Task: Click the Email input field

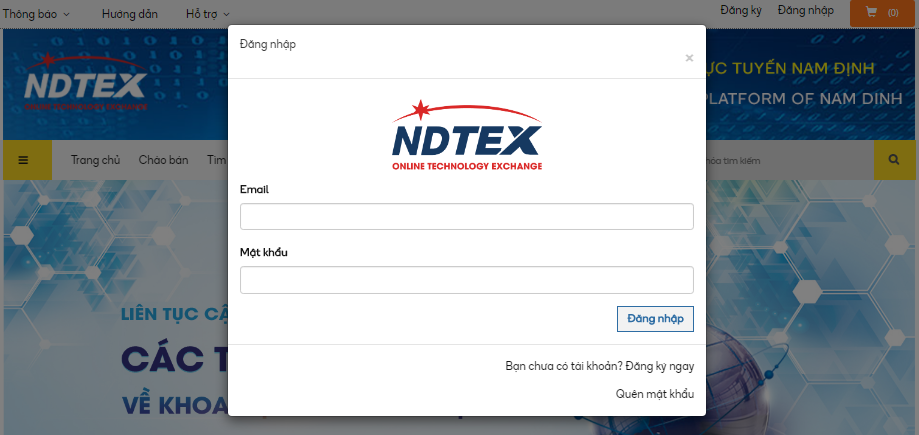Action: click(x=467, y=216)
